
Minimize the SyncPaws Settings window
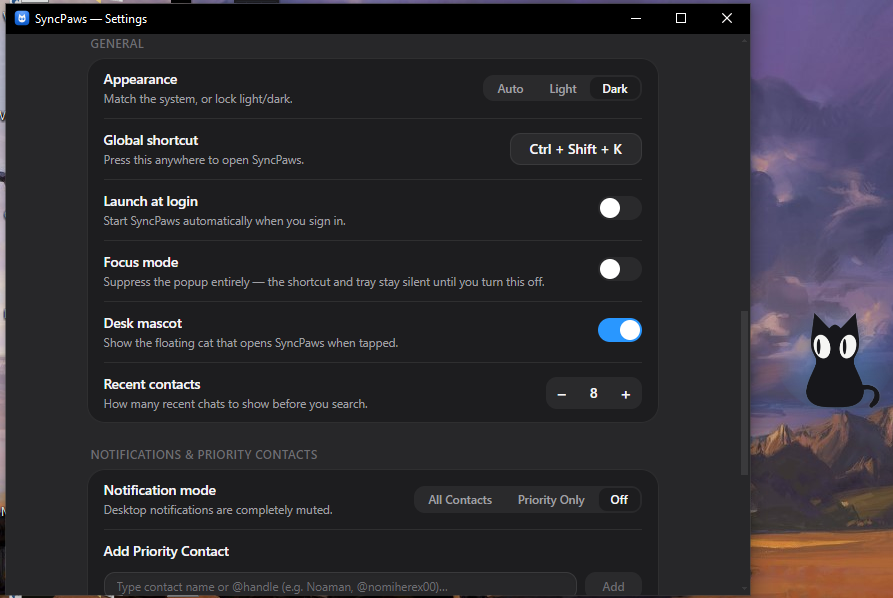click(x=636, y=18)
